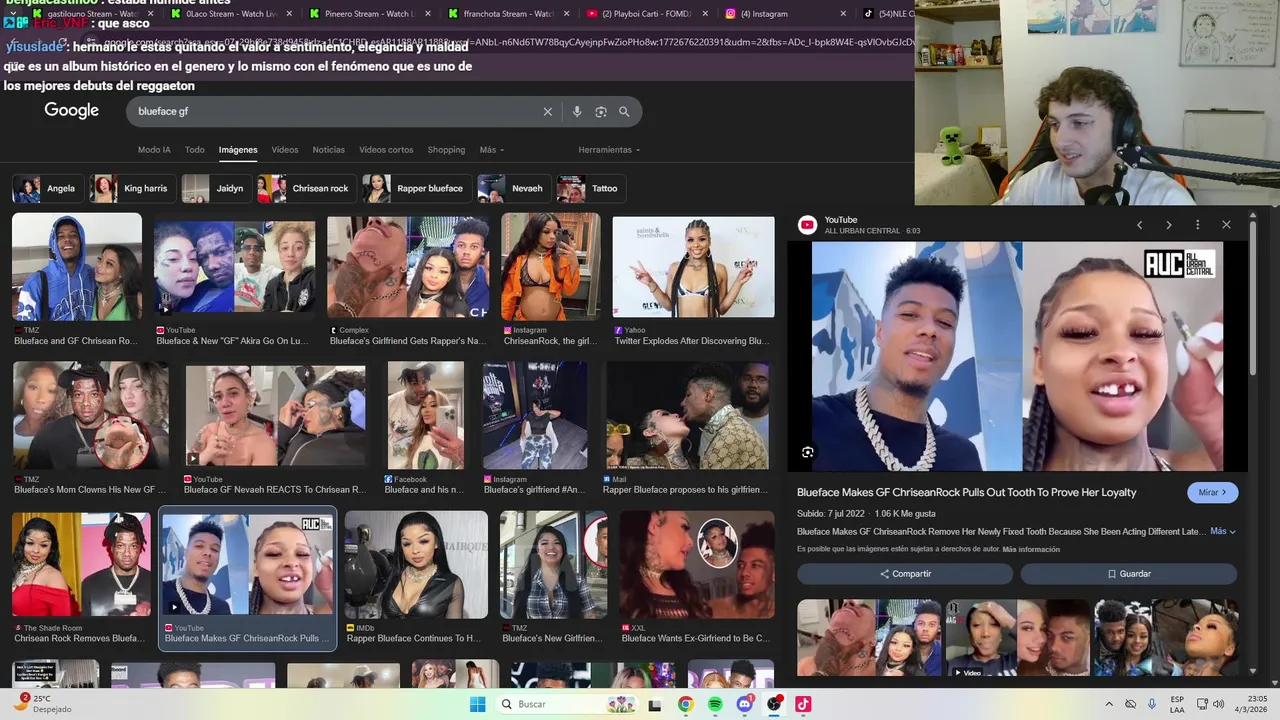Show hidden system tray icons
Screen dimensions: 1280x720
pyautogui.click(x=1108, y=704)
